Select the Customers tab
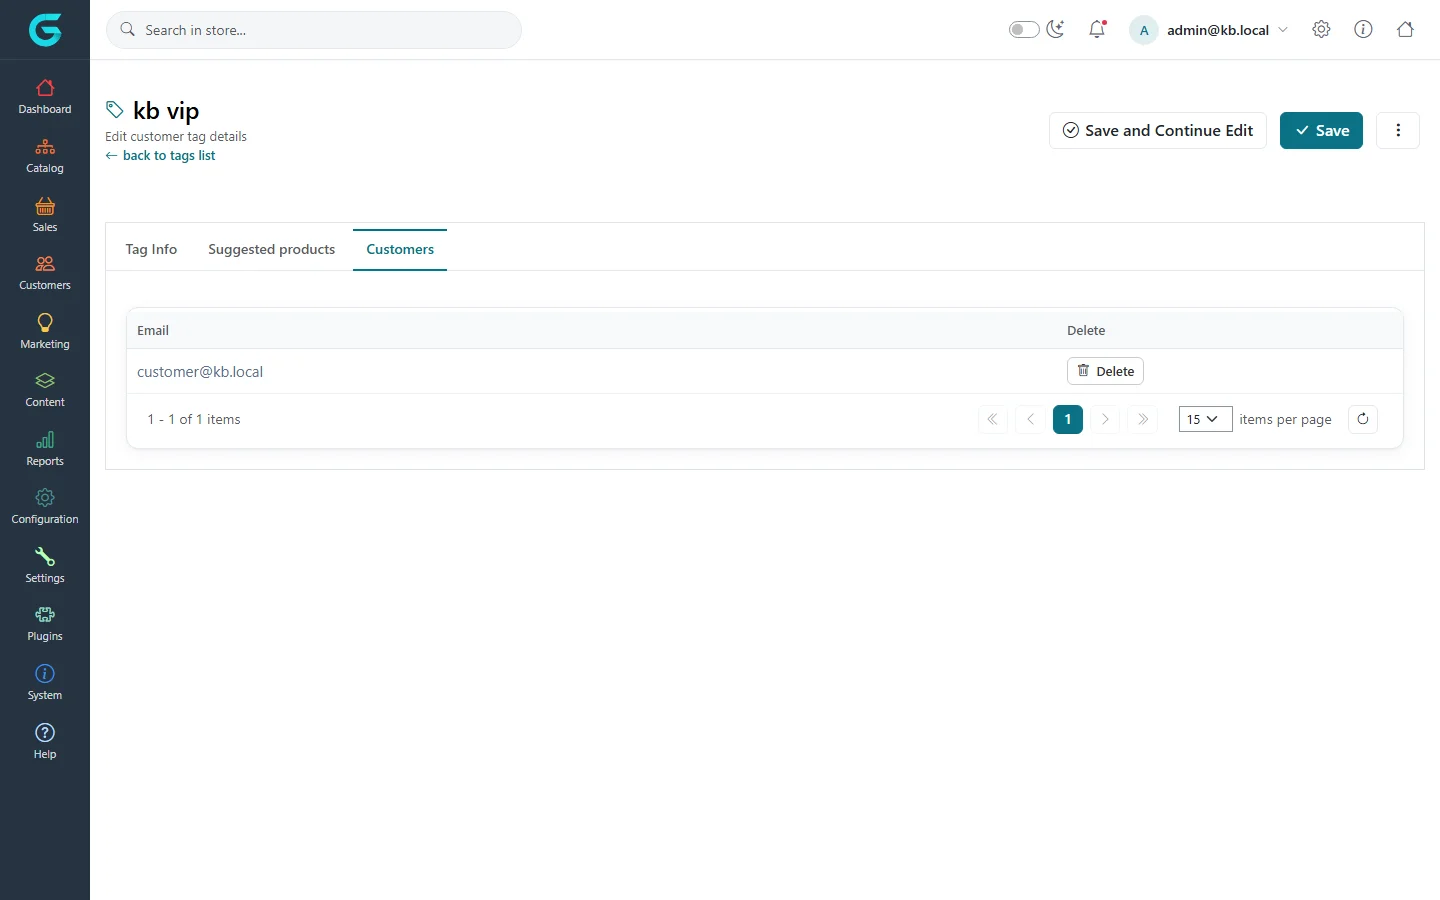The width and height of the screenshot is (1440, 900). click(400, 249)
